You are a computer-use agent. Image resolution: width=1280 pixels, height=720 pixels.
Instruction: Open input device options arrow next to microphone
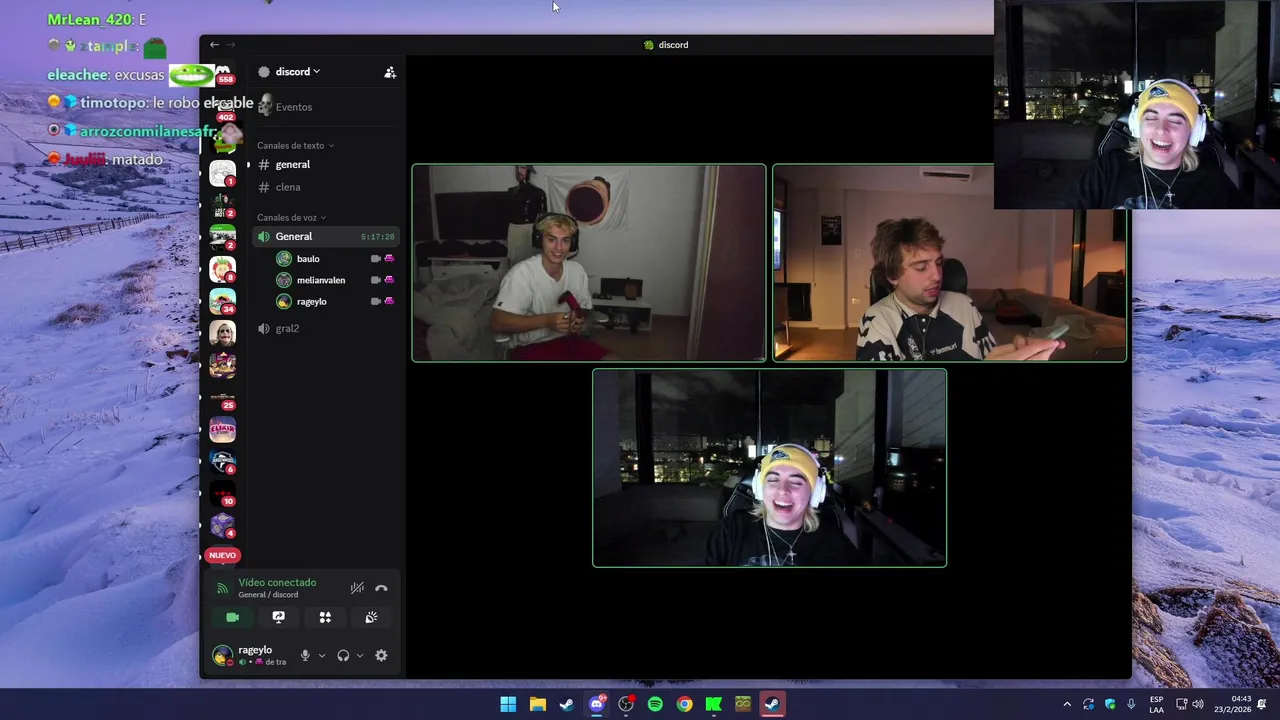321,656
